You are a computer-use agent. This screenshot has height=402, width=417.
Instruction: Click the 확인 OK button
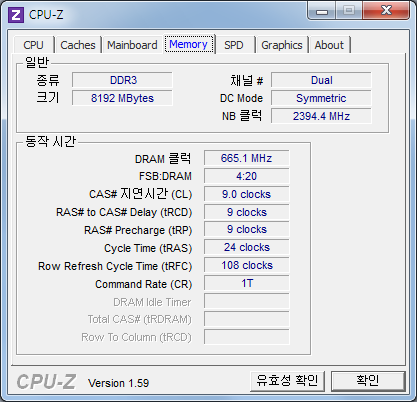(368, 381)
